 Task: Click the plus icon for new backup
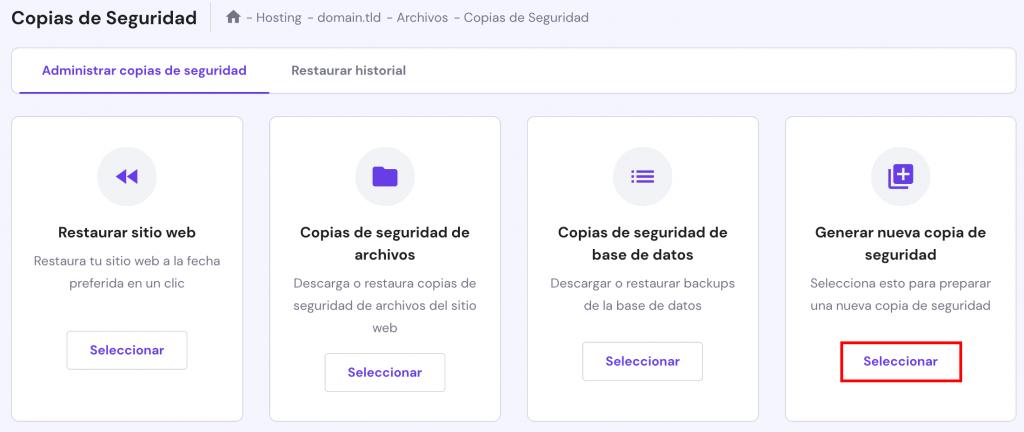coord(900,177)
